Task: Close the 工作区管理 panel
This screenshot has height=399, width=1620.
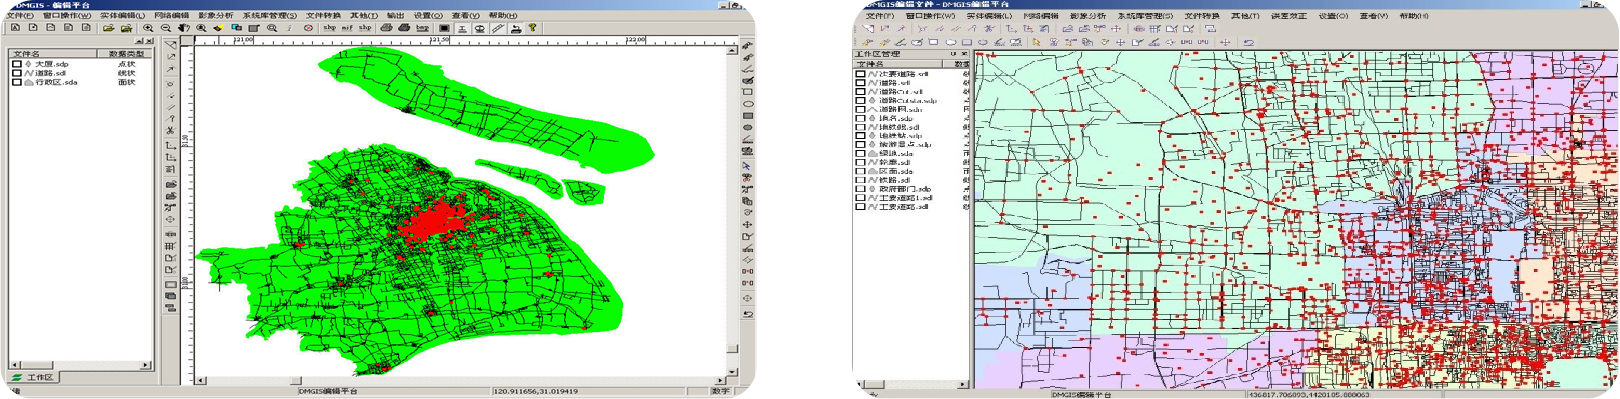Action: point(964,54)
